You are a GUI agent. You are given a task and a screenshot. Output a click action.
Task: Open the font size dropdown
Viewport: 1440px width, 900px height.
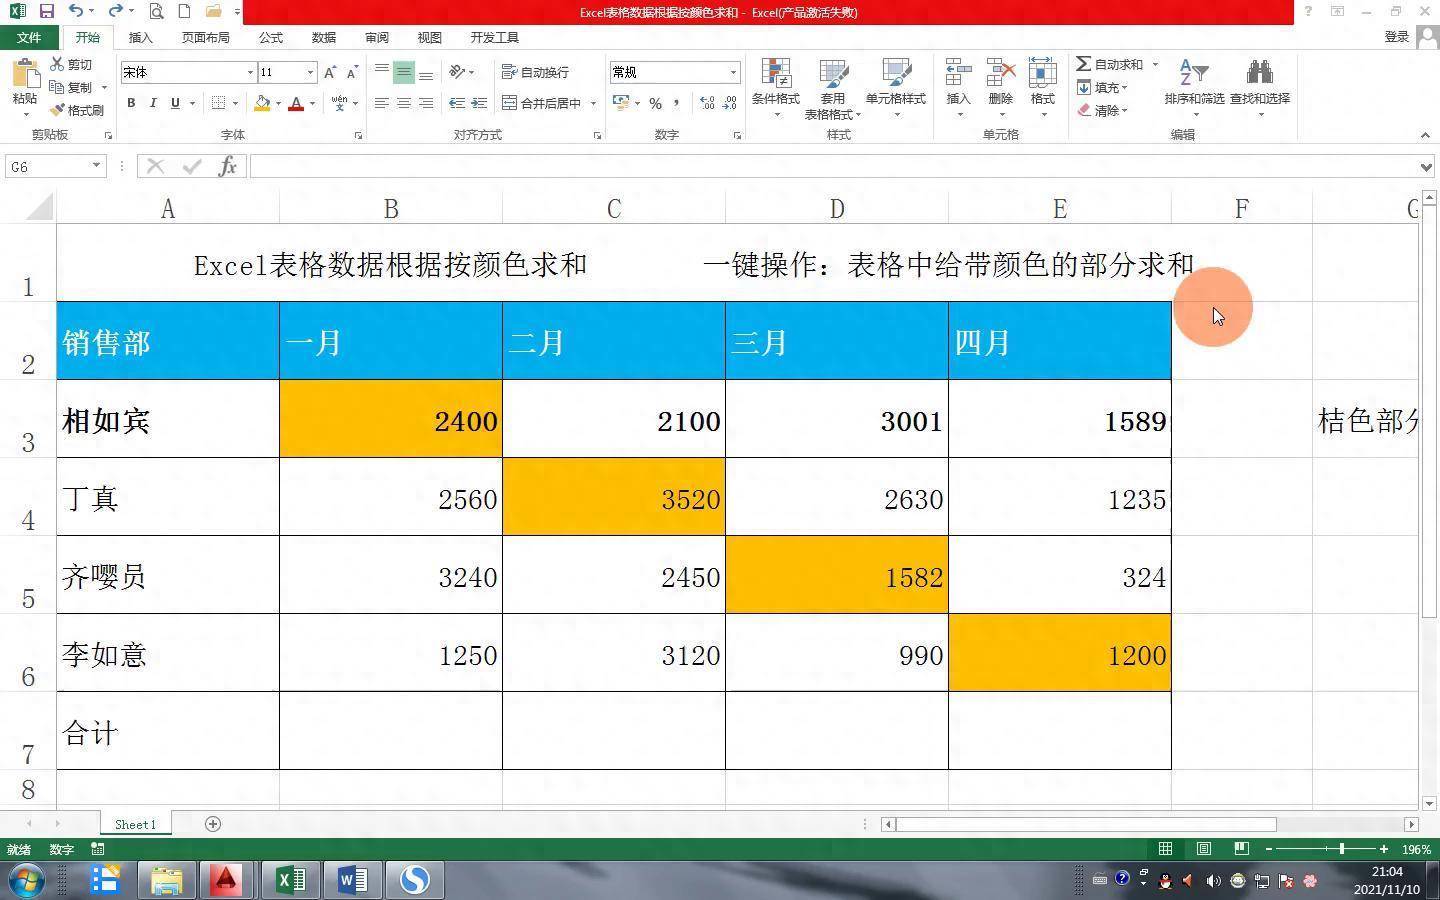coord(310,72)
